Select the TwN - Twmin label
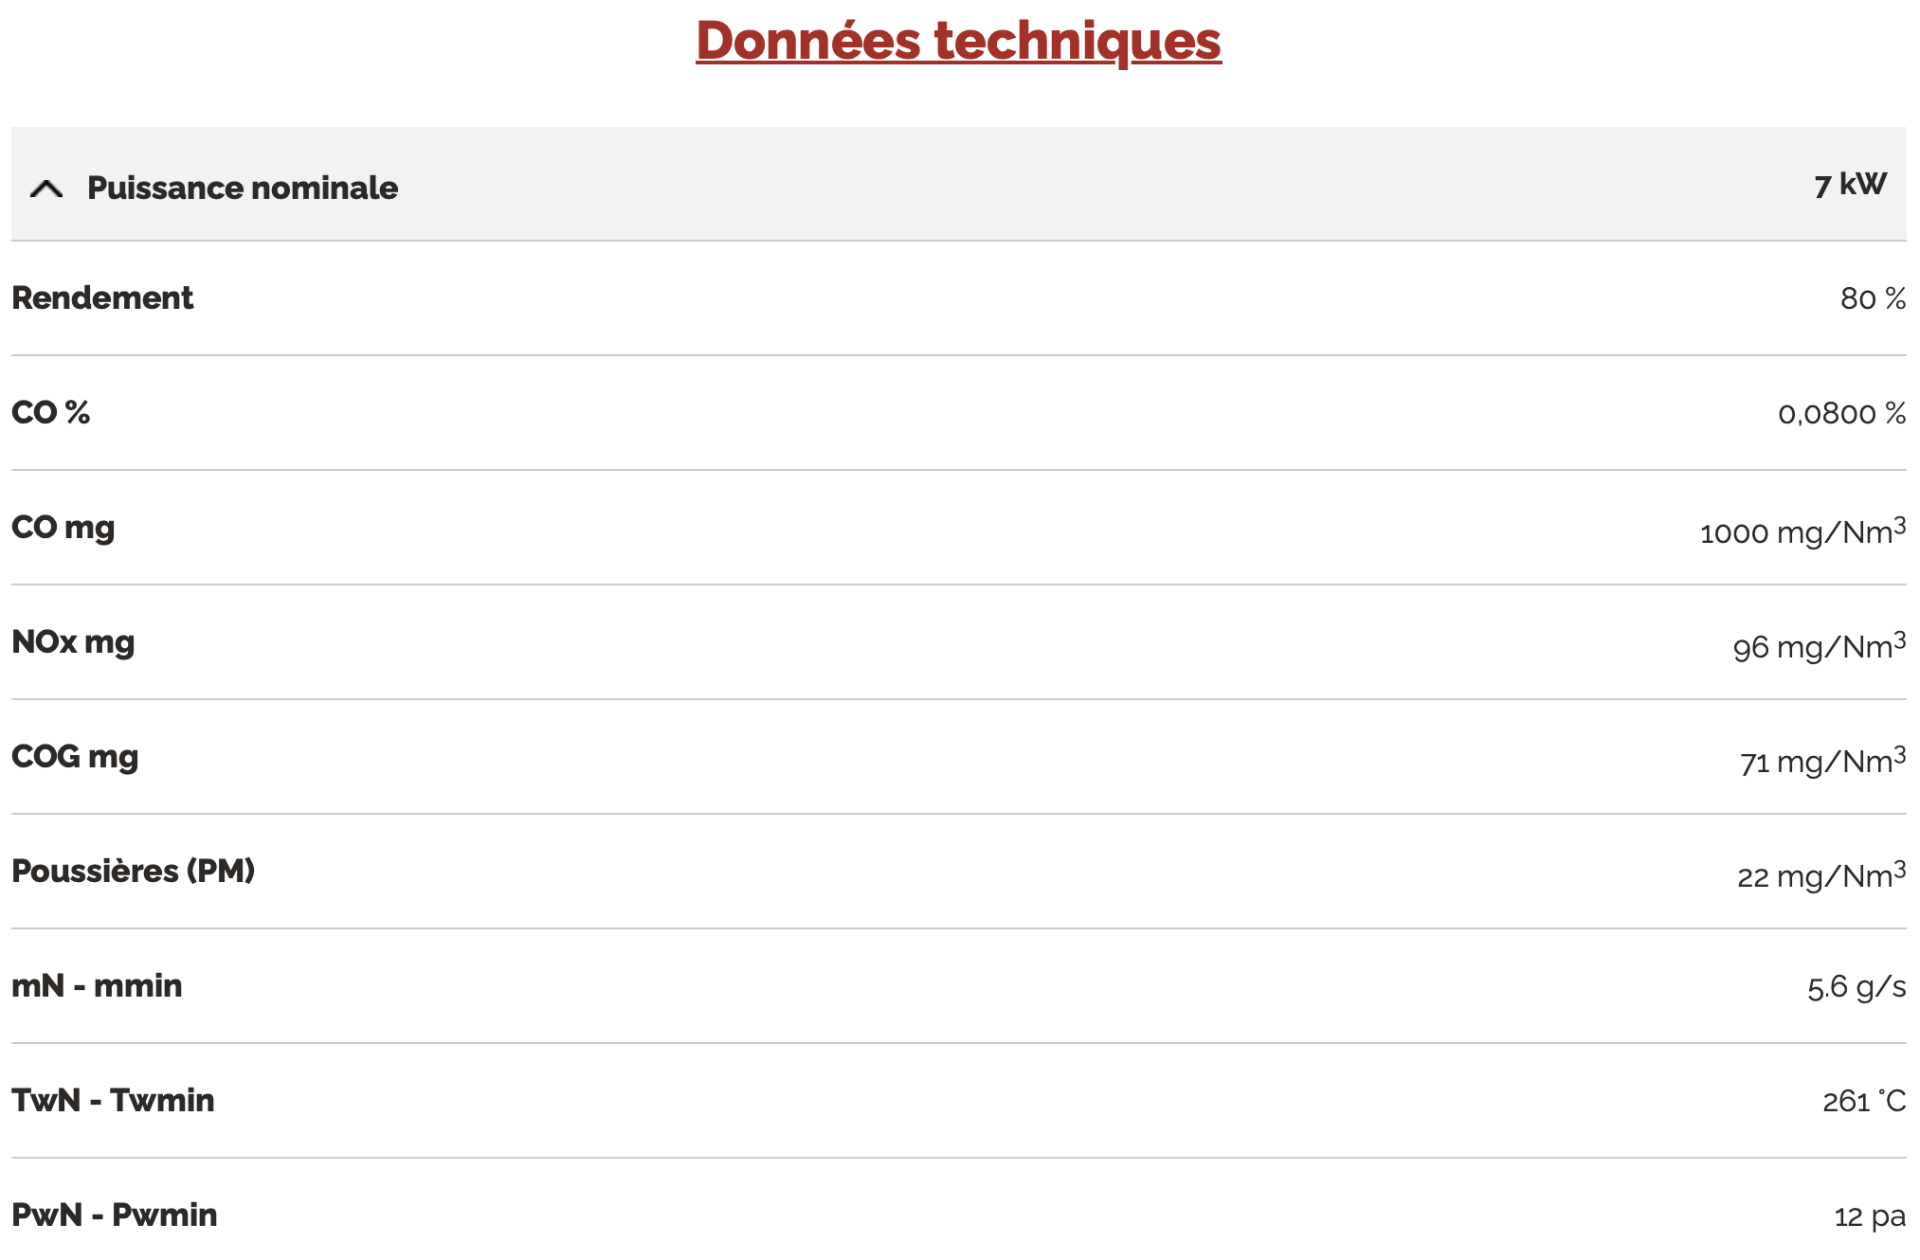1920x1260 pixels. click(113, 1101)
